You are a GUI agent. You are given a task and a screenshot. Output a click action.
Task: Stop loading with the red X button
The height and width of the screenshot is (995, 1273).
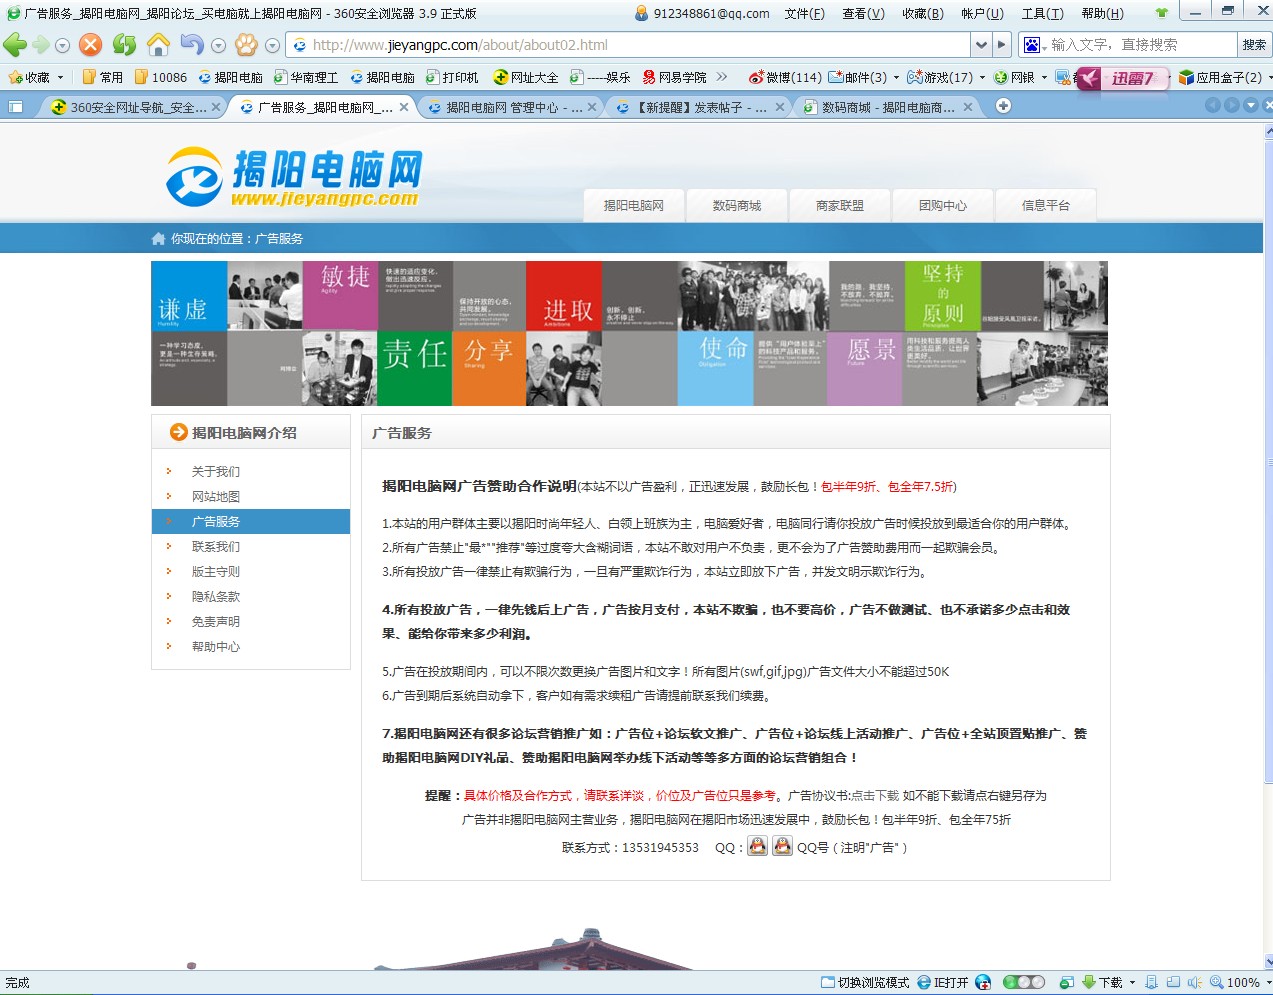[90, 45]
